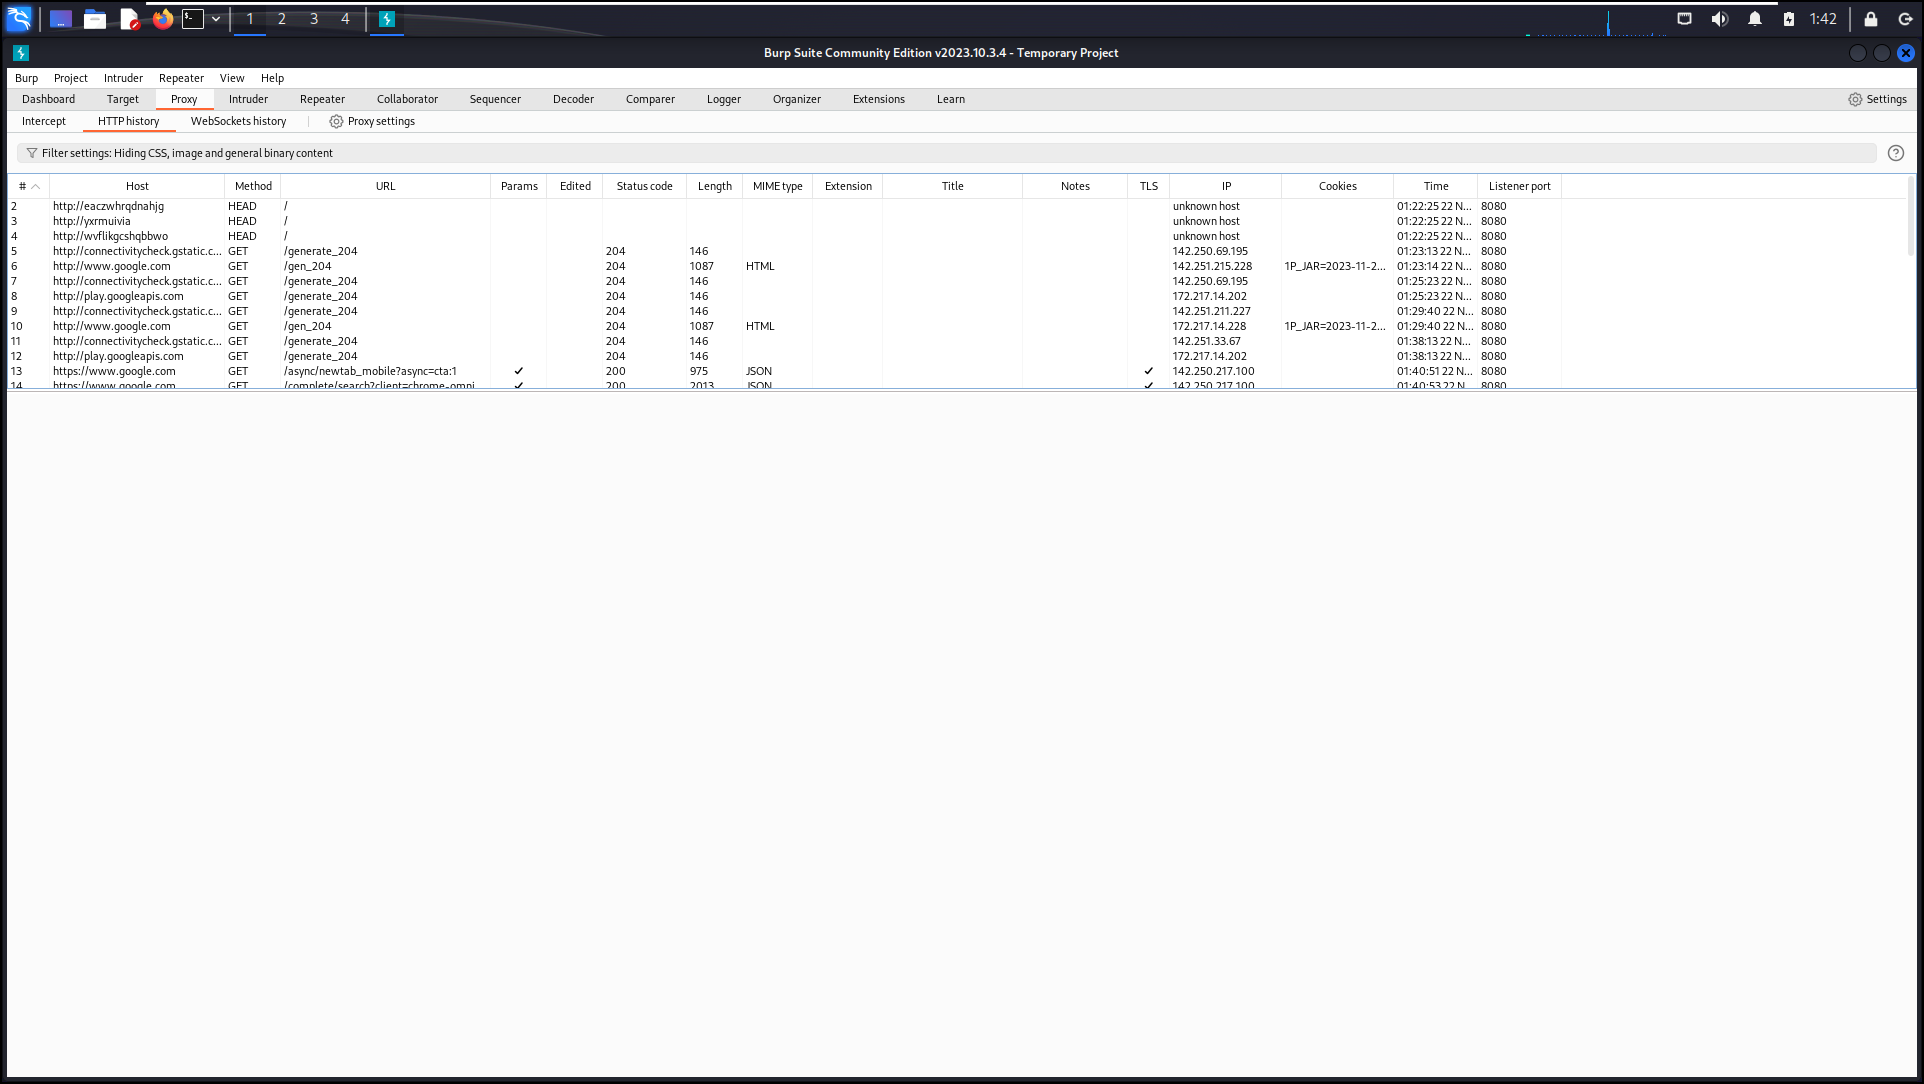Viewport: 1924px width, 1084px height.
Task: Select row 13 /async/newtab_mobile request
Action: tap(958, 371)
